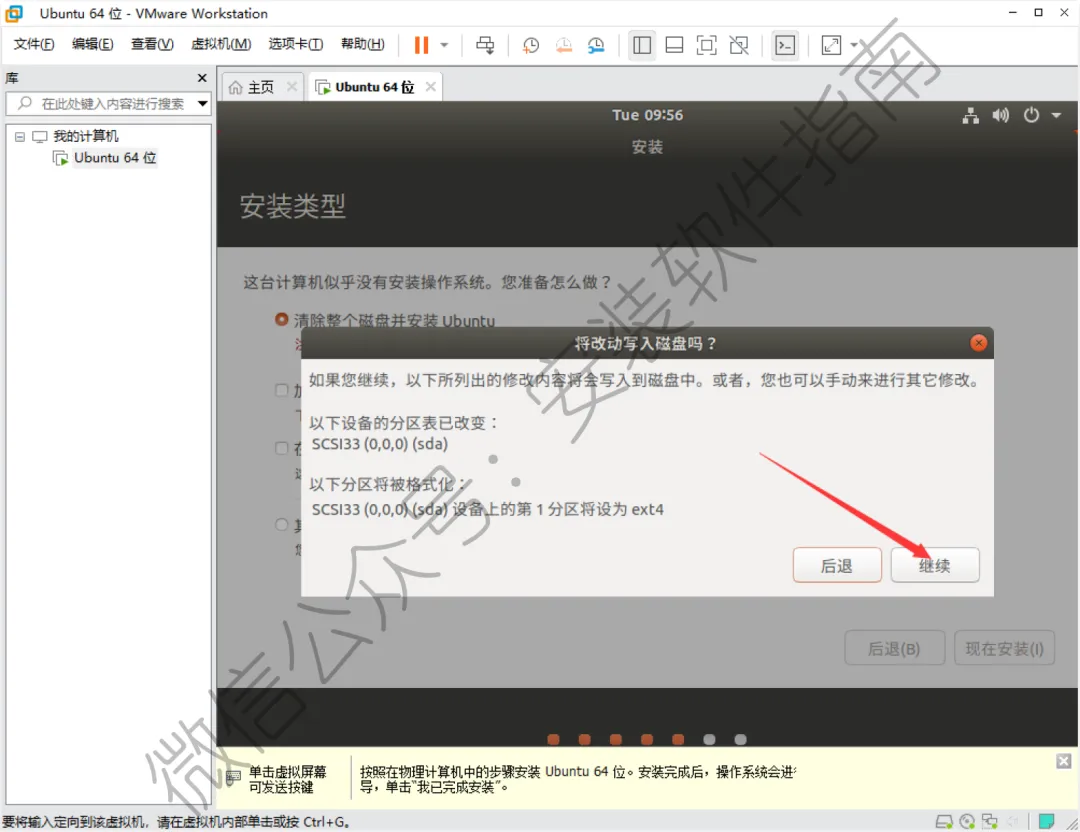The image size is (1080, 832).
Task: Click the 后退(B) installer button
Action: coord(894,648)
